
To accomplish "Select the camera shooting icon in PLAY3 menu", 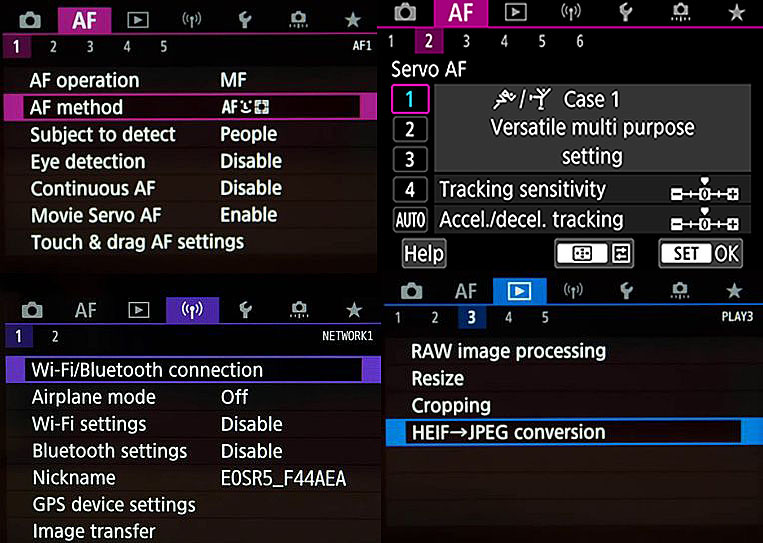I will (x=411, y=291).
